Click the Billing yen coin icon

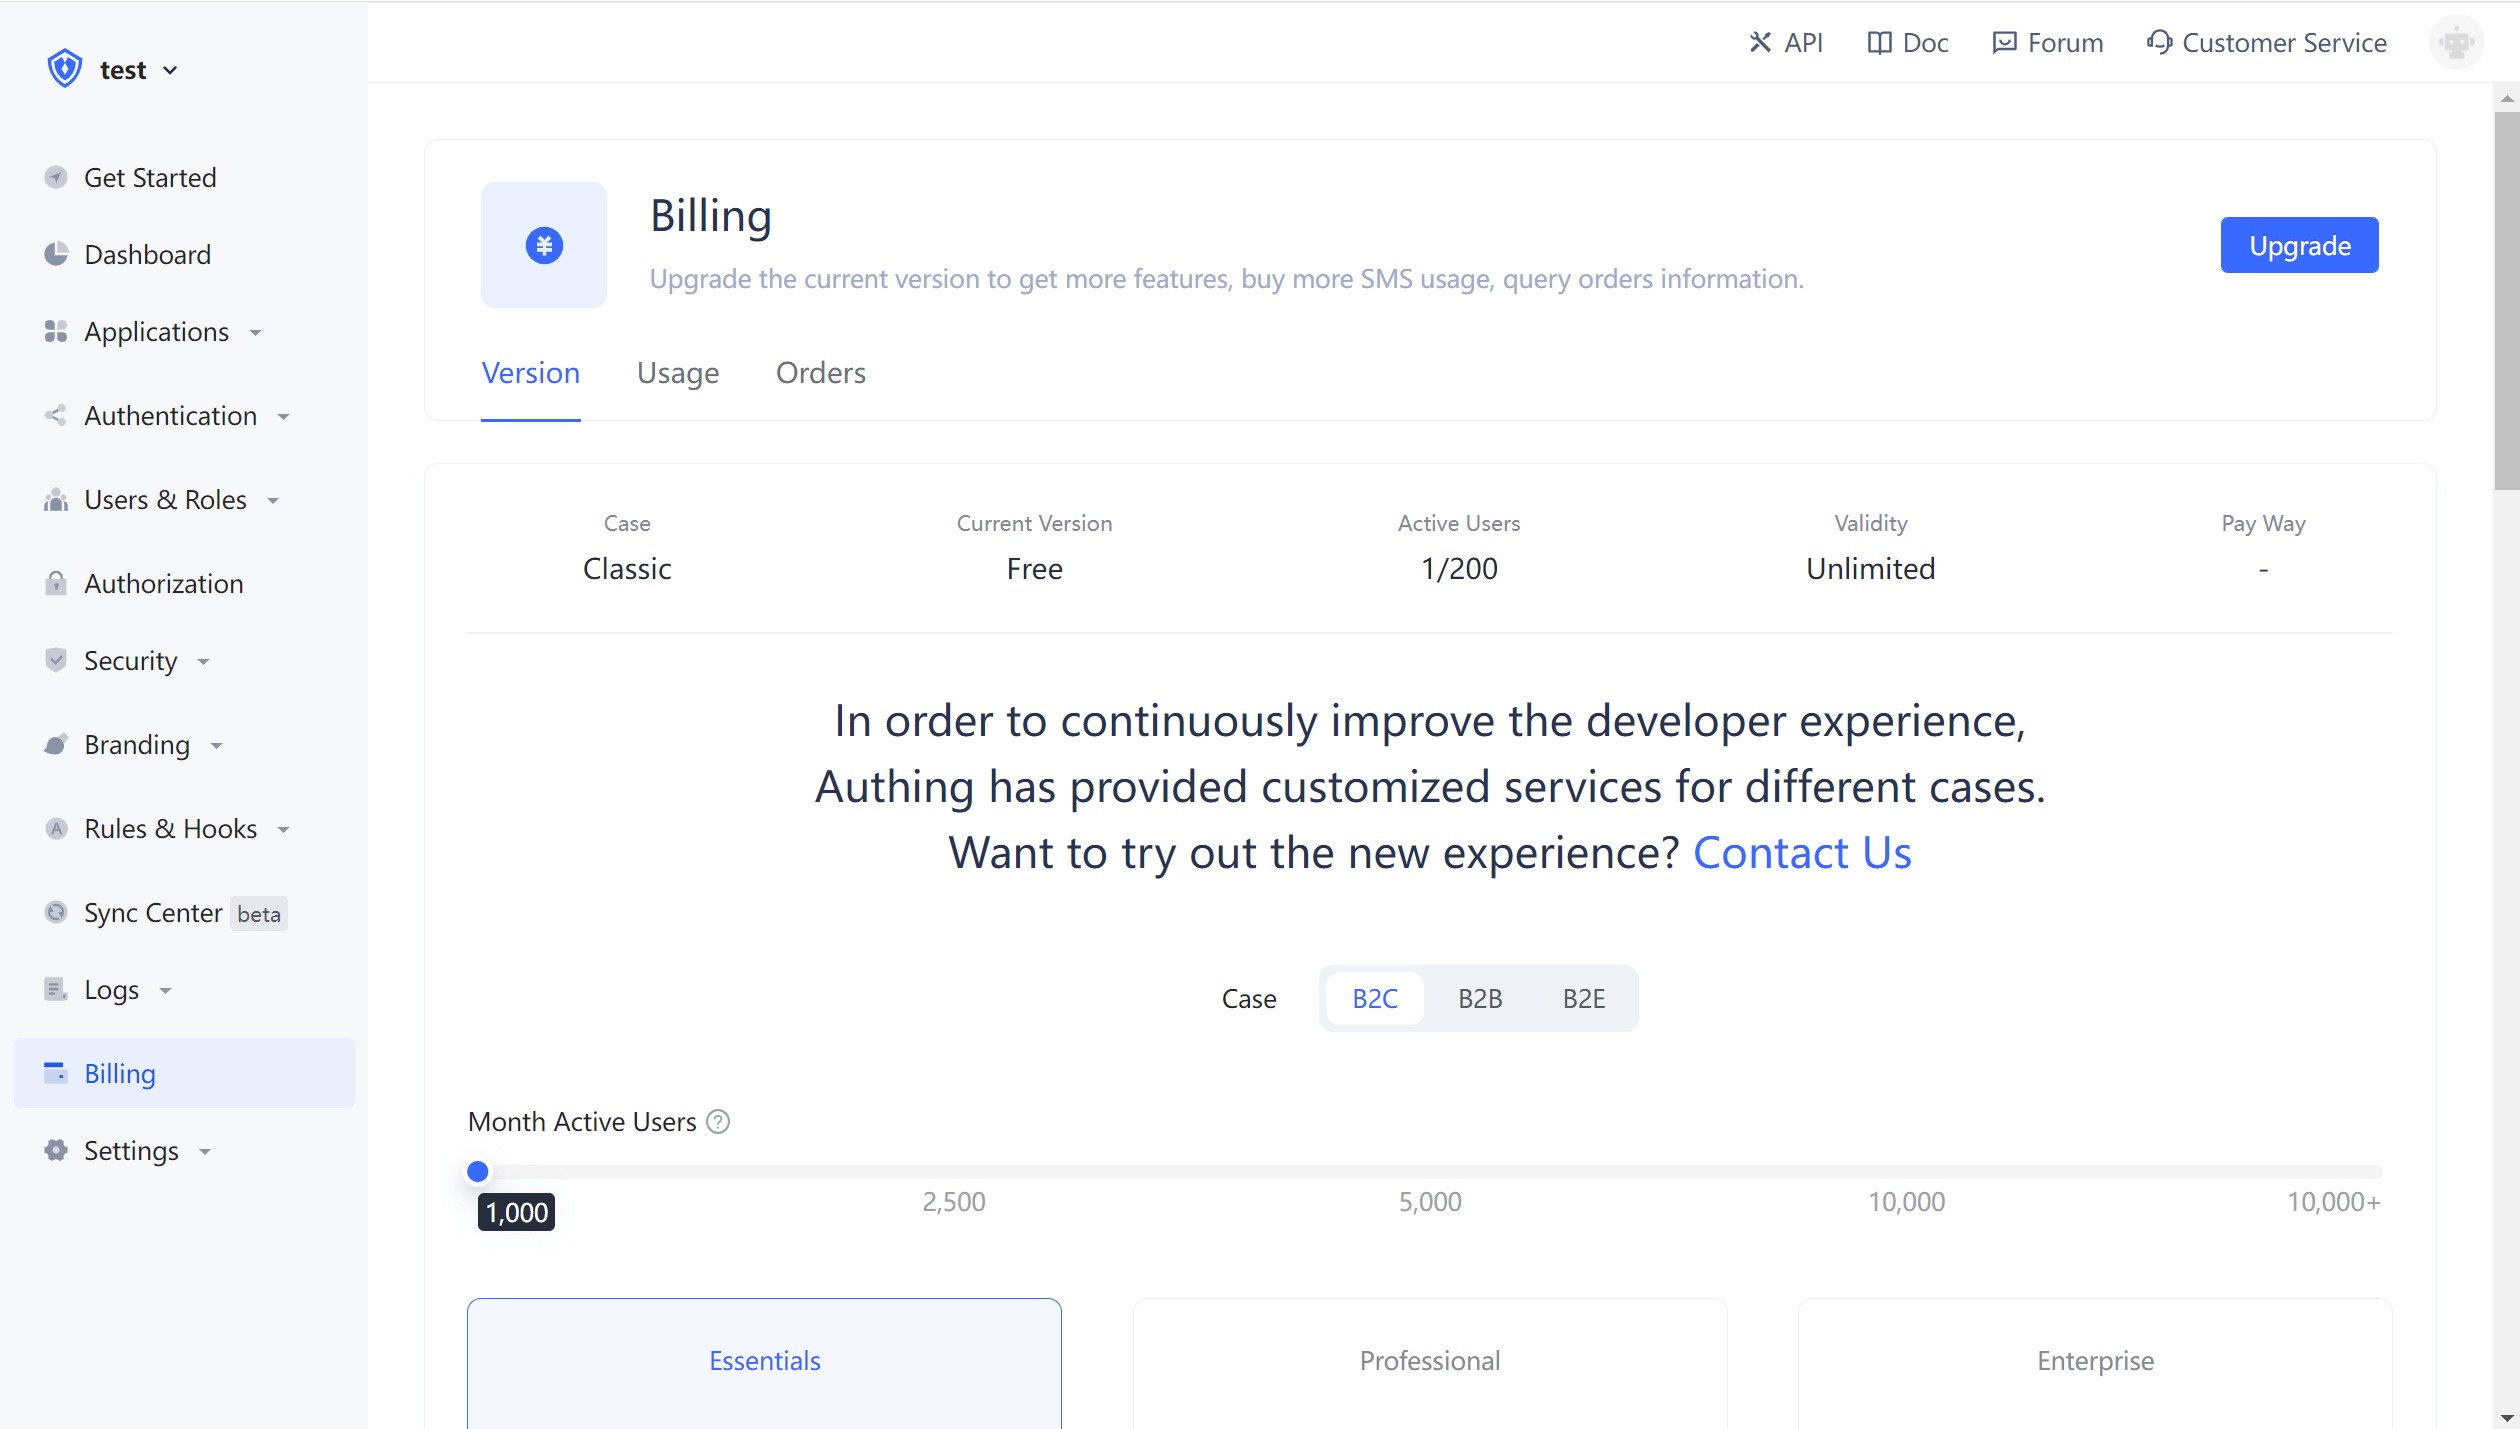(544, 245)
